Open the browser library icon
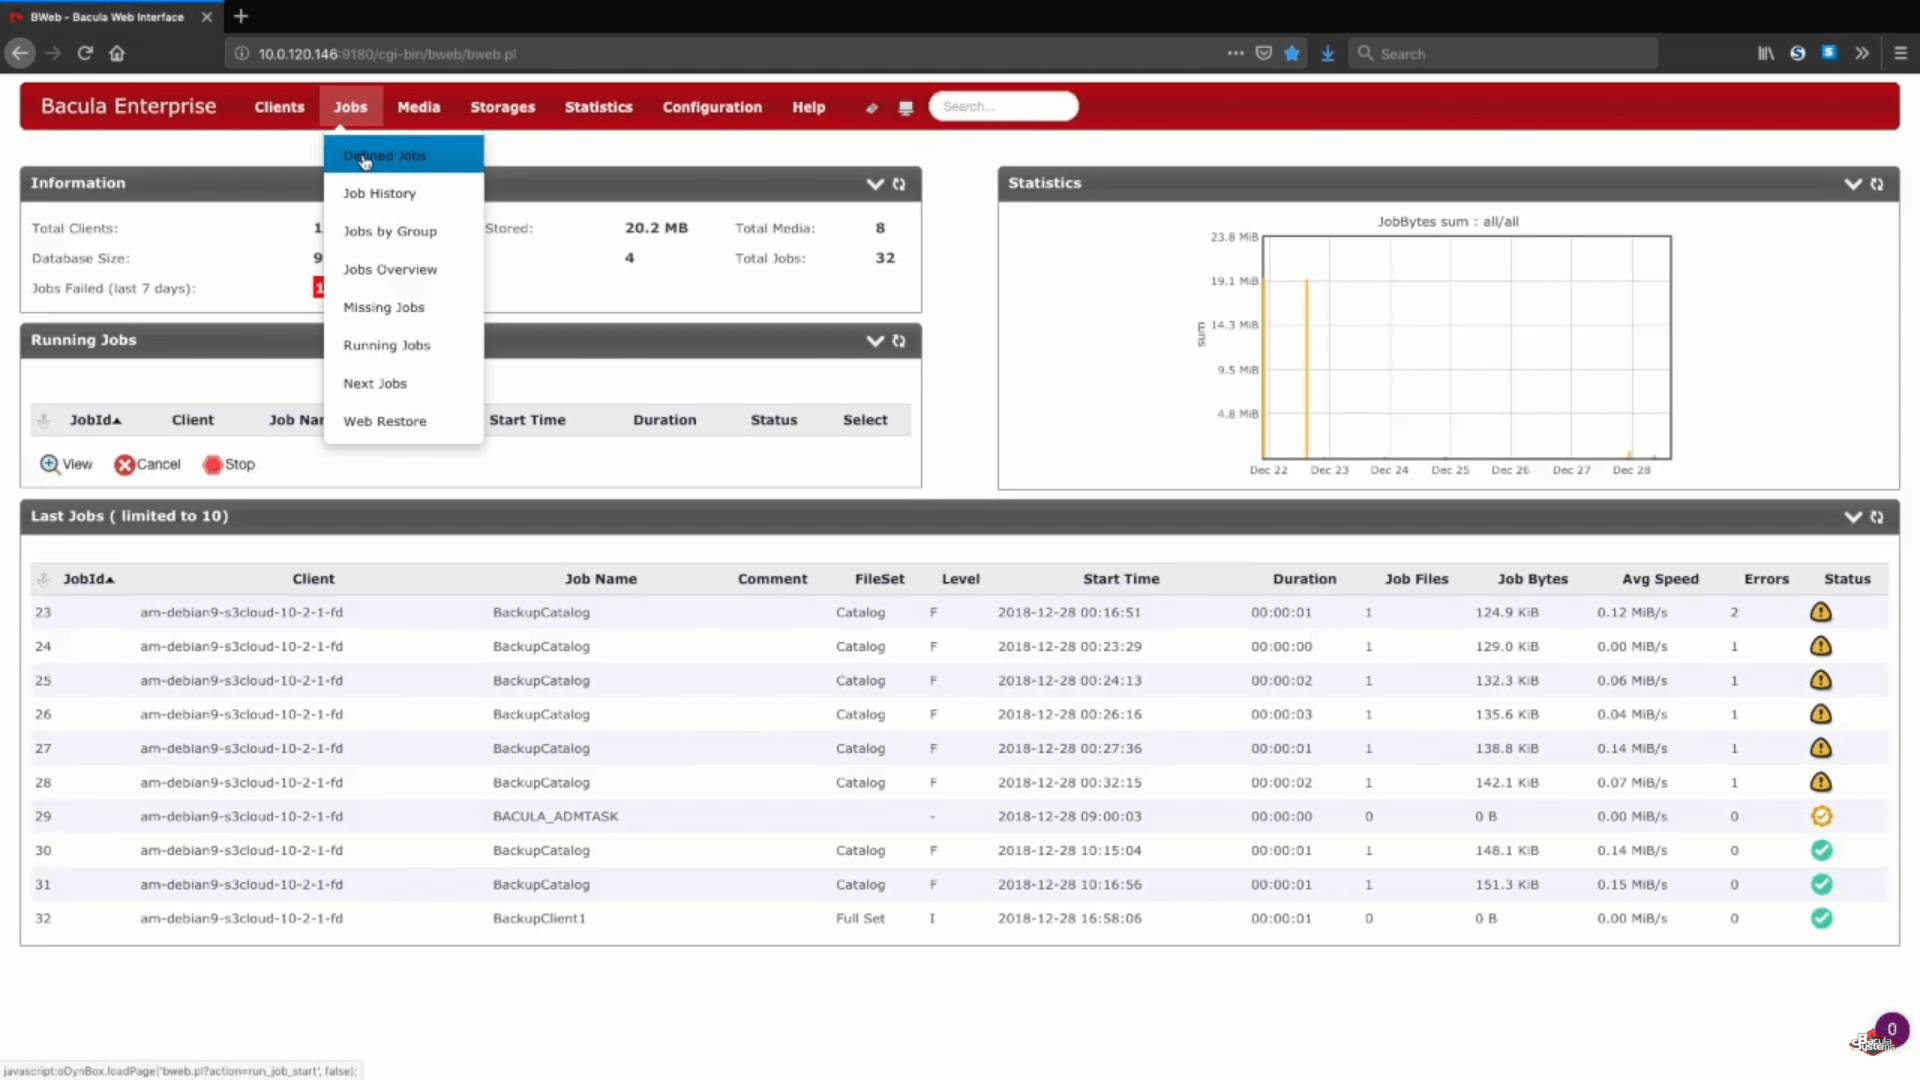 1766,53
